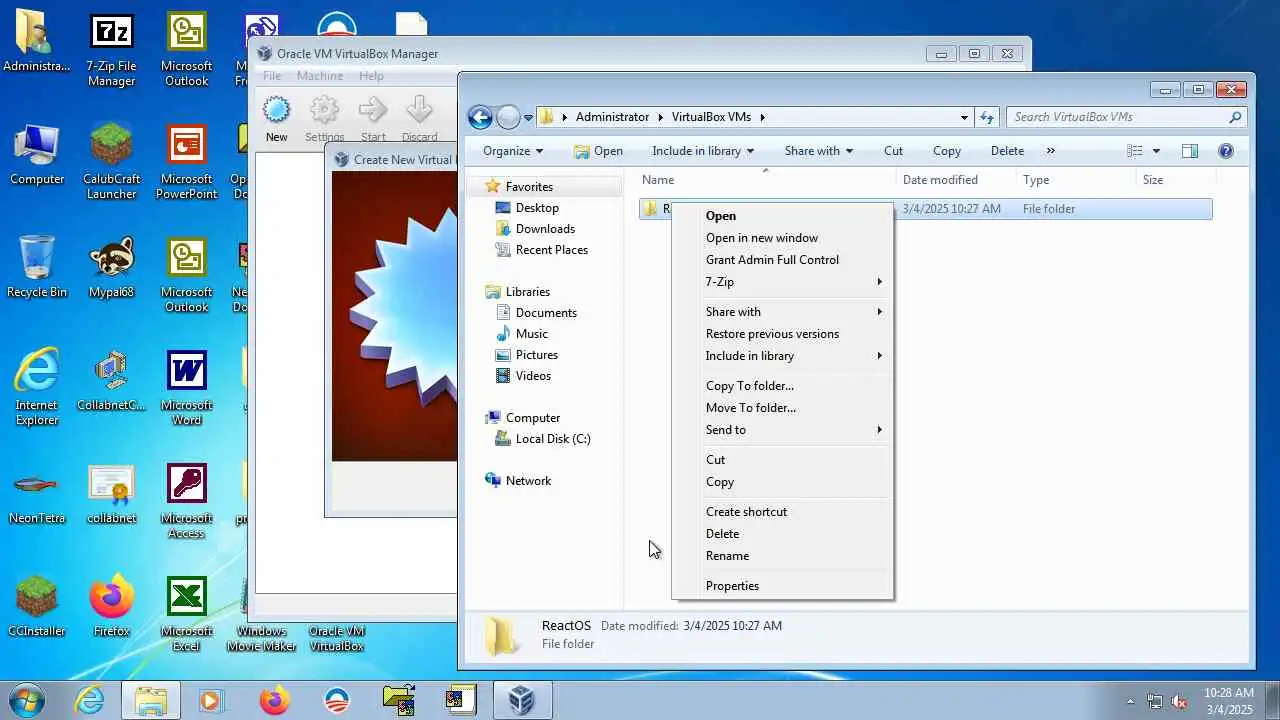The height and width of the screenshot is (720, 1280).
Task: Choose Restore previous versions
Action: tap(782, 334)
